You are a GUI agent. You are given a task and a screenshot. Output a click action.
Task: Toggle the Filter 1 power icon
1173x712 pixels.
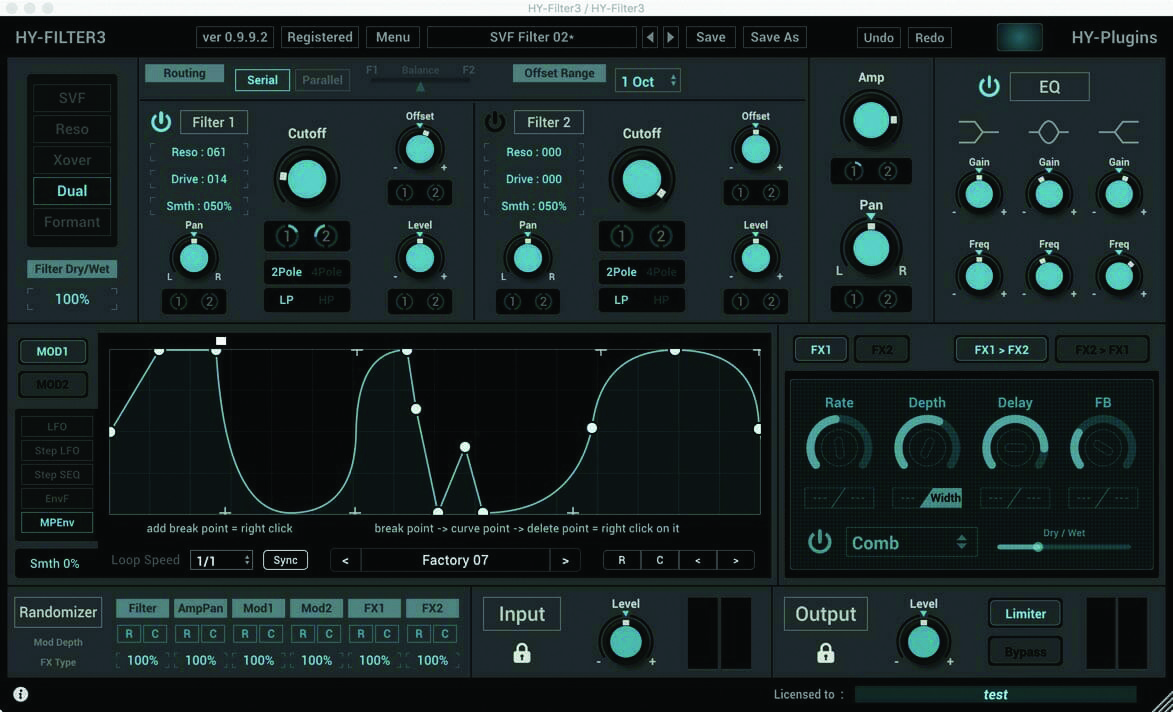click(161, 122)
